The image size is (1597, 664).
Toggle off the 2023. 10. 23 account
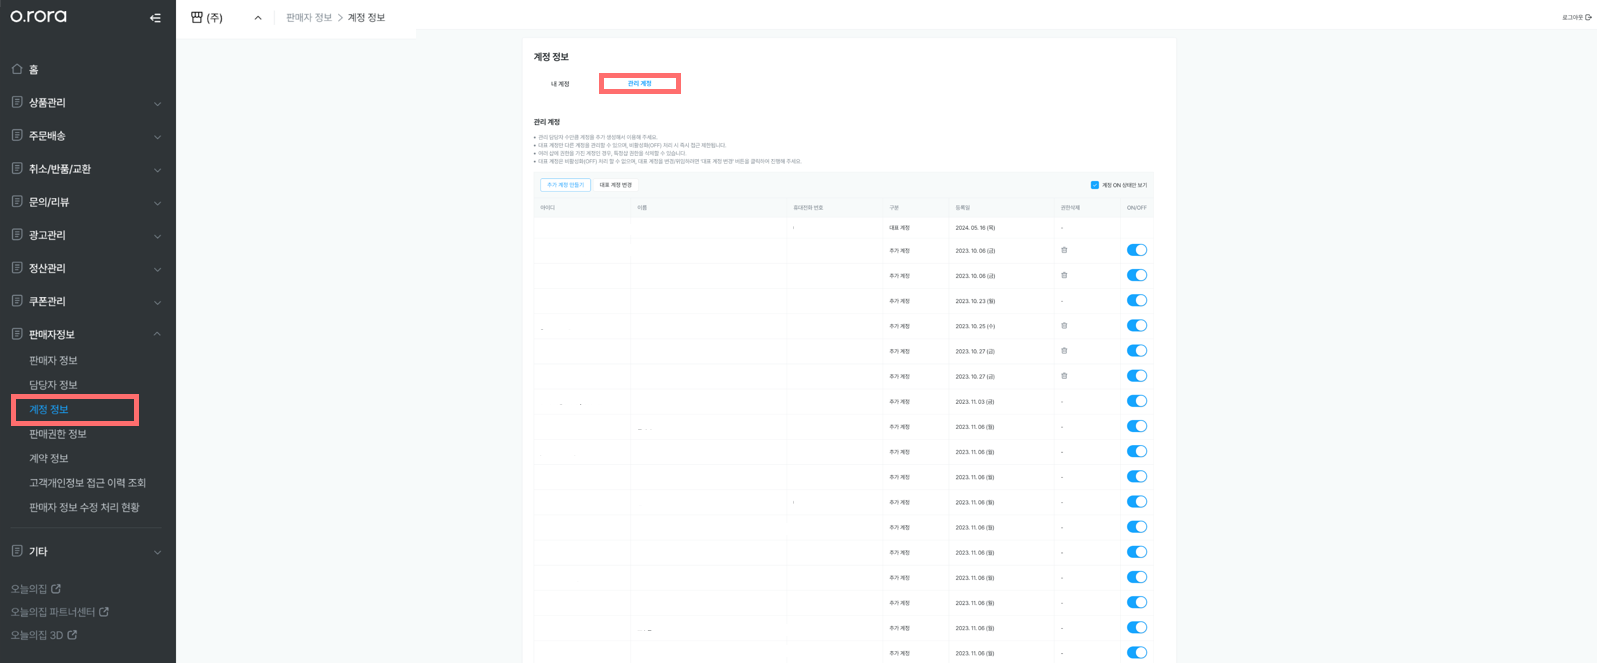[1137, 301]
